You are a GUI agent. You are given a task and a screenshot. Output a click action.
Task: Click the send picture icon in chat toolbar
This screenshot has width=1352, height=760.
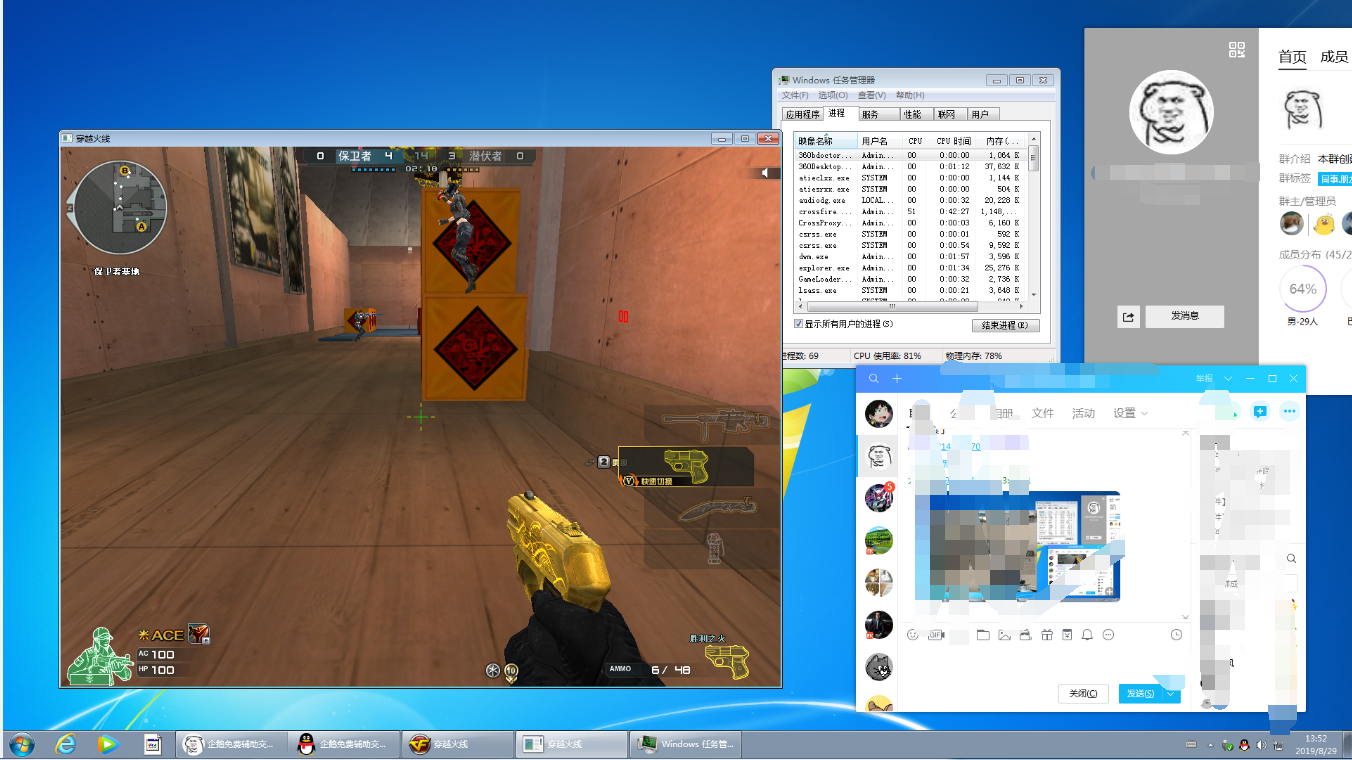point(1004,635)
